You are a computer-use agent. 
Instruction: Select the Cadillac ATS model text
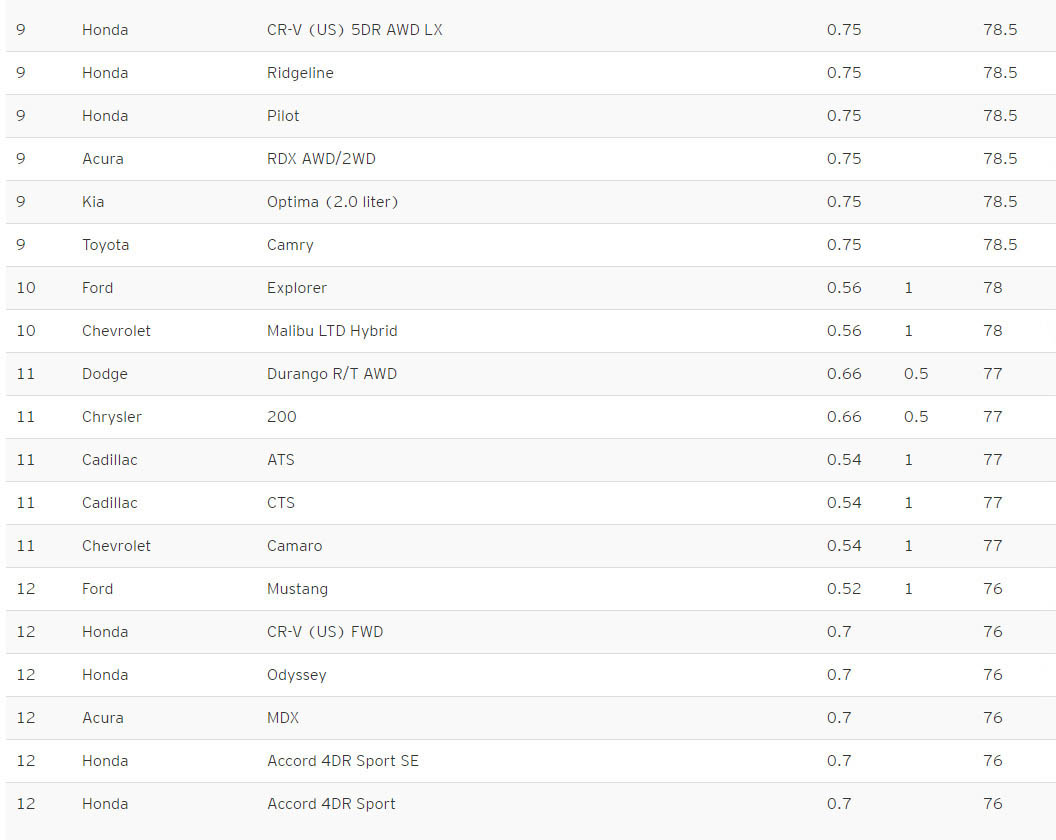281,460
